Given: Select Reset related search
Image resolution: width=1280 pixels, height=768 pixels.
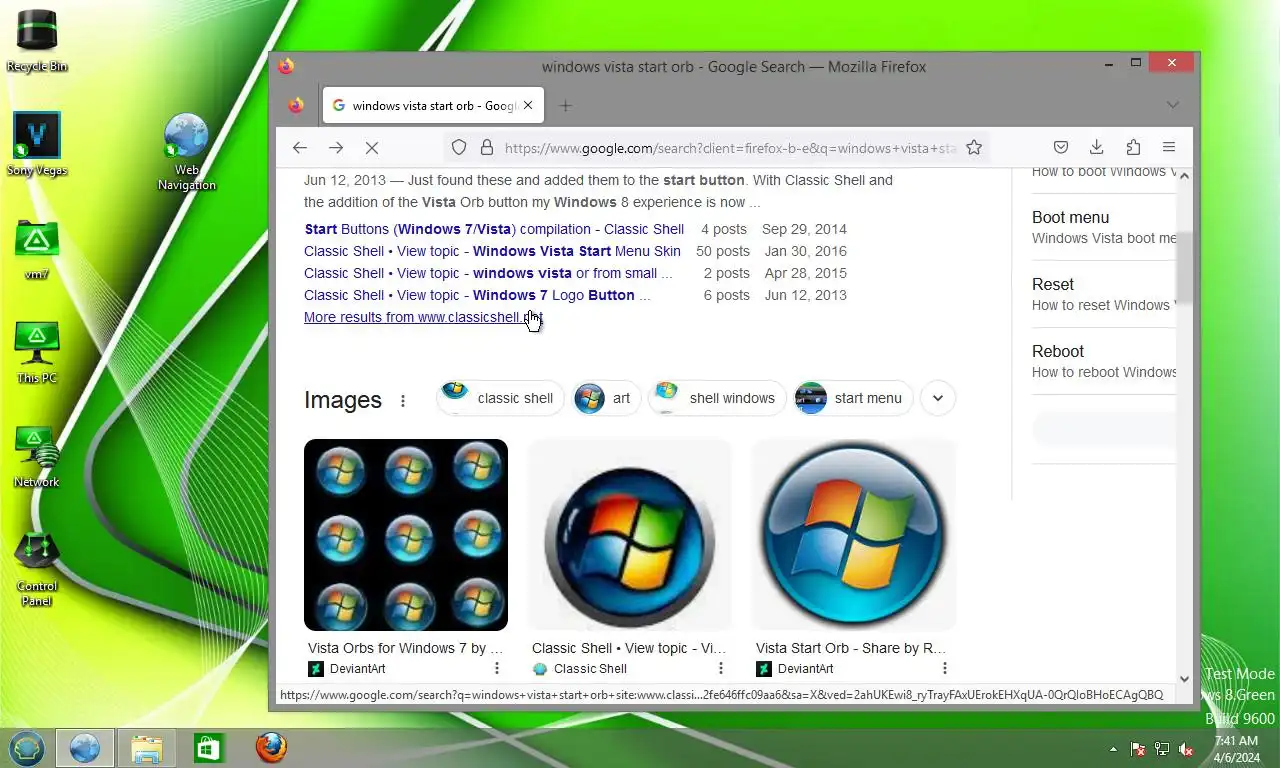Looking at the screenshot, I should (x=1103, y=294).
